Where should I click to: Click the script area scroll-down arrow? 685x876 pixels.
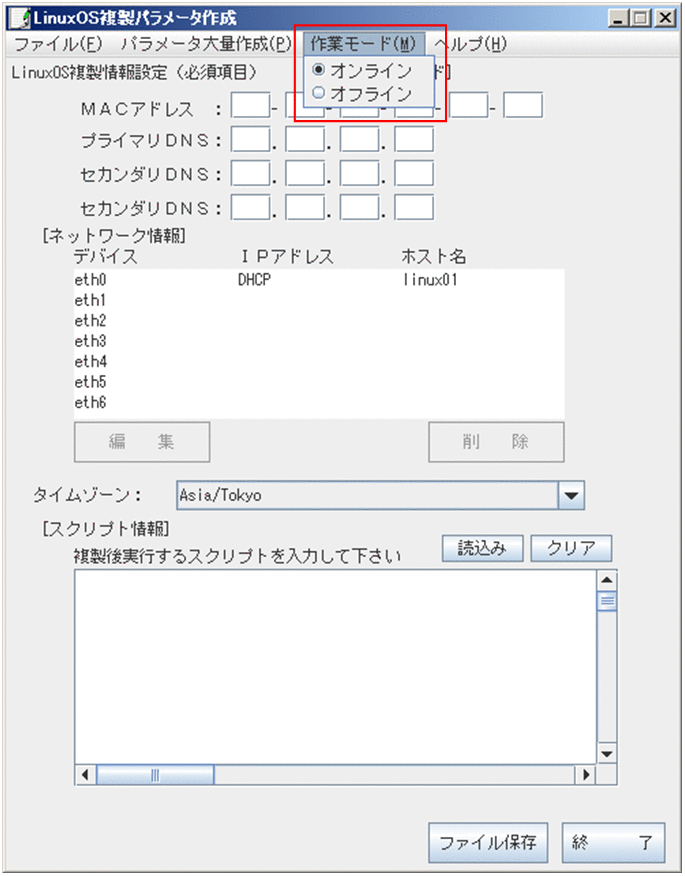(x=607, y=754)
